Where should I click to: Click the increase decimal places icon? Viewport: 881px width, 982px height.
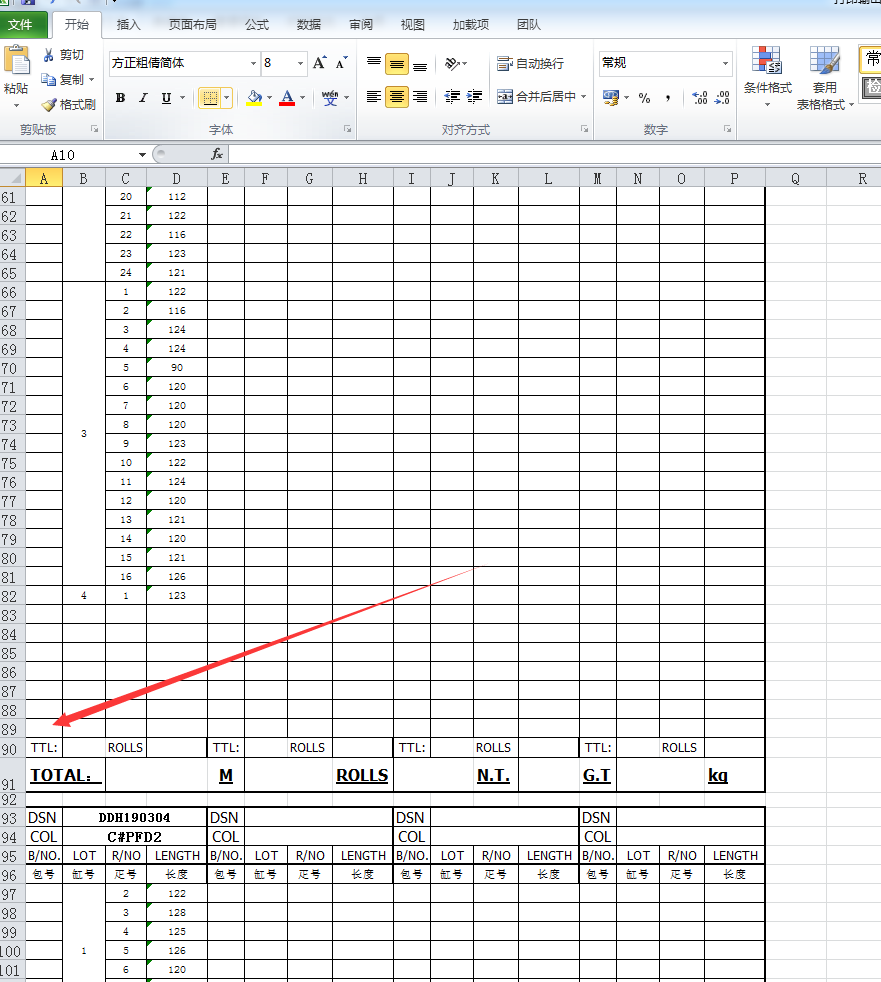[x=699, y=98]
